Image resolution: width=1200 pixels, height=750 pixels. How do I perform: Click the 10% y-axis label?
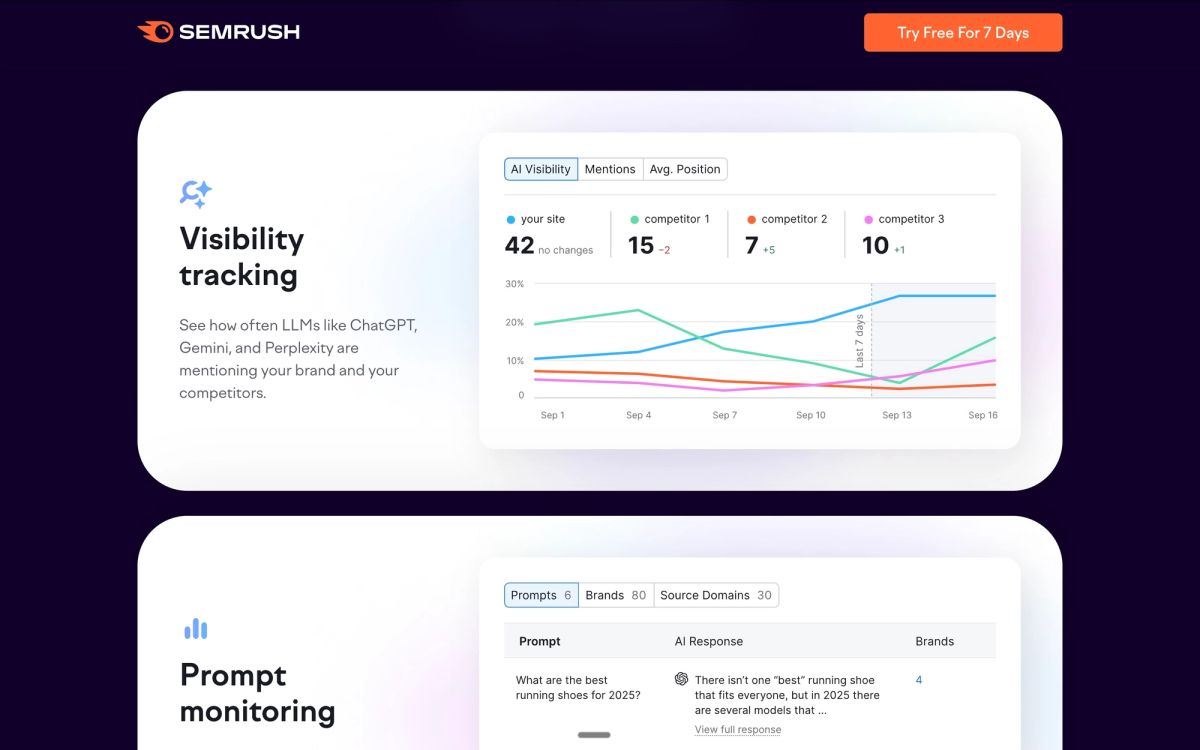point(514,360)
